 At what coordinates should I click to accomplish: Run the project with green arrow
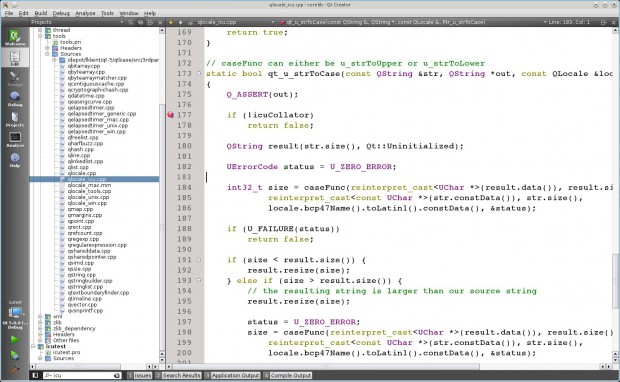point(14,339)
